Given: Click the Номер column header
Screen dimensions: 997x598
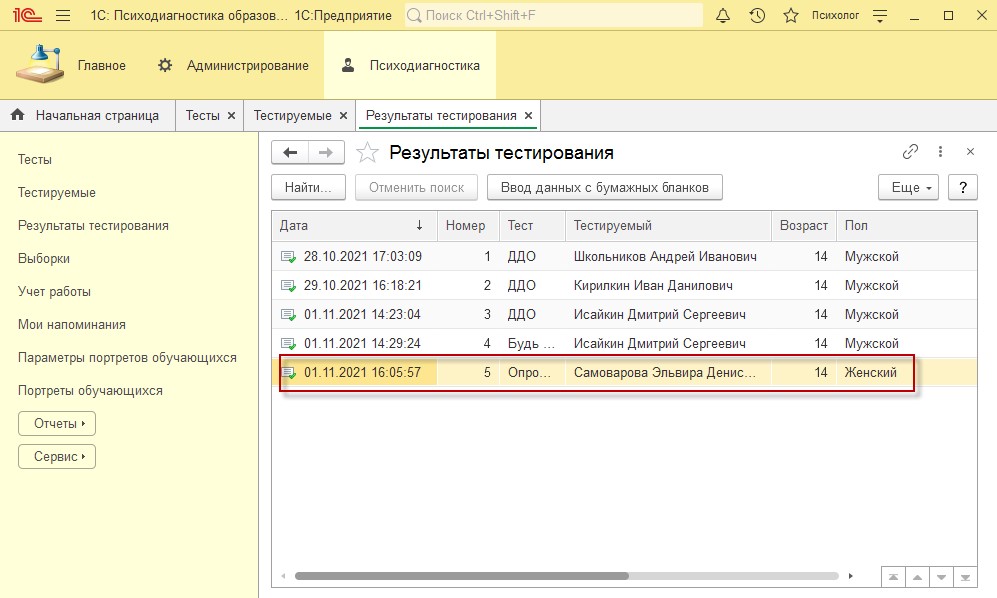Looking at the screenshot, I should tap(469, 225).
